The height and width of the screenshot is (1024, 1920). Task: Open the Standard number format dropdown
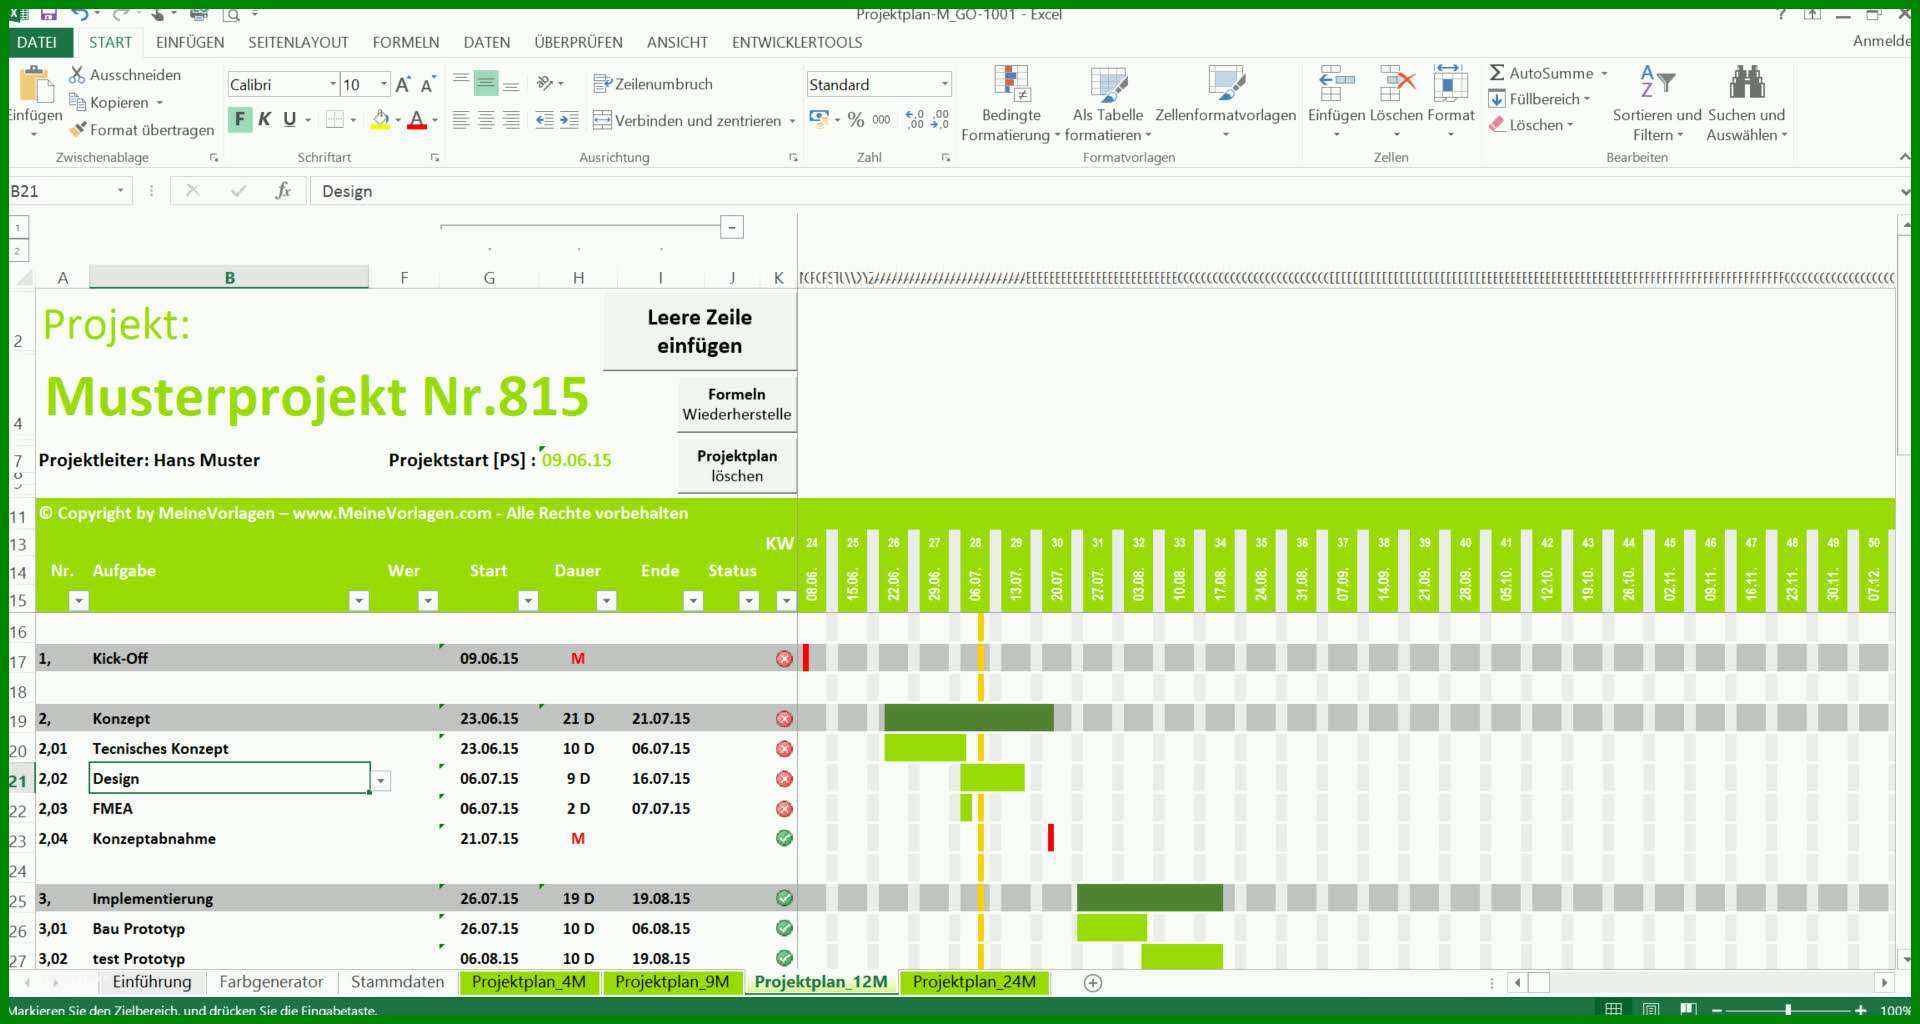[944, 85]
